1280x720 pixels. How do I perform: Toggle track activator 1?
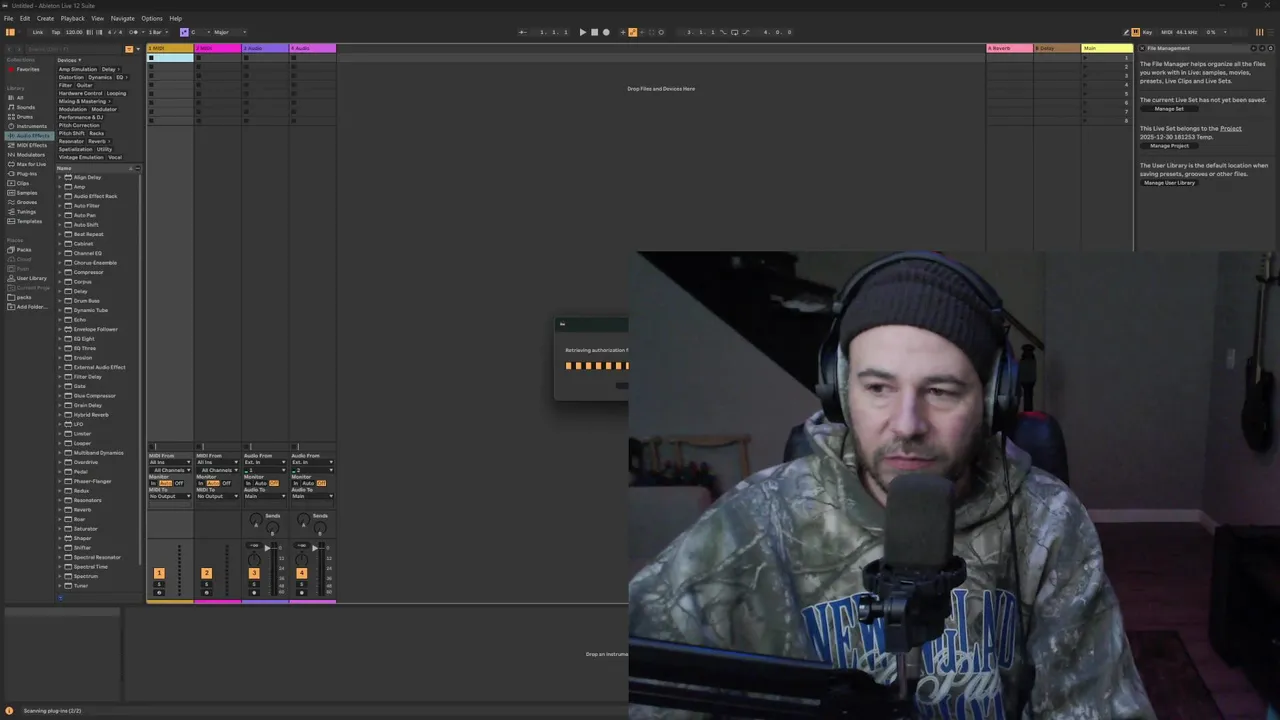point(159,573)
